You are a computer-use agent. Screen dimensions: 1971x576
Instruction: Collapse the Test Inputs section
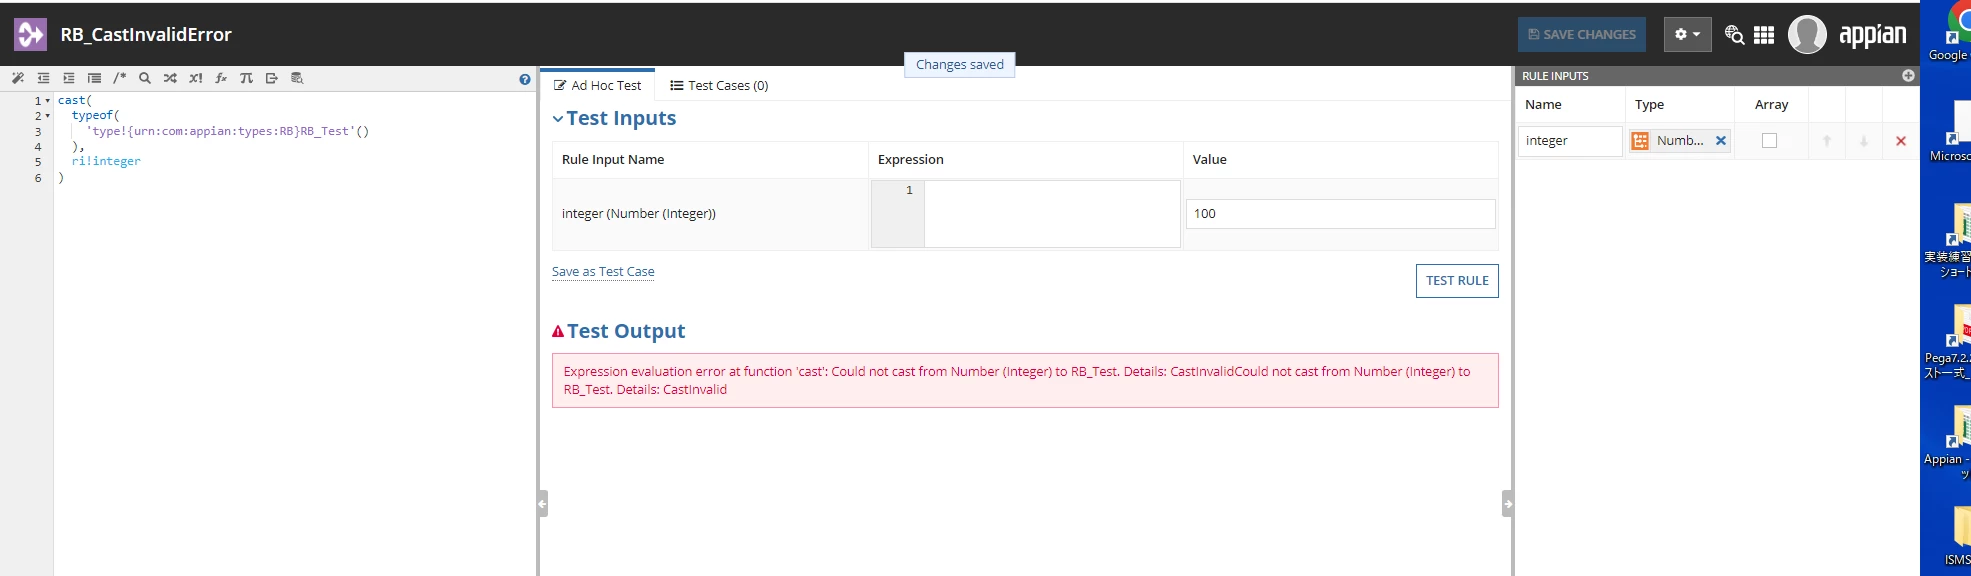click(x=558, y=119)
